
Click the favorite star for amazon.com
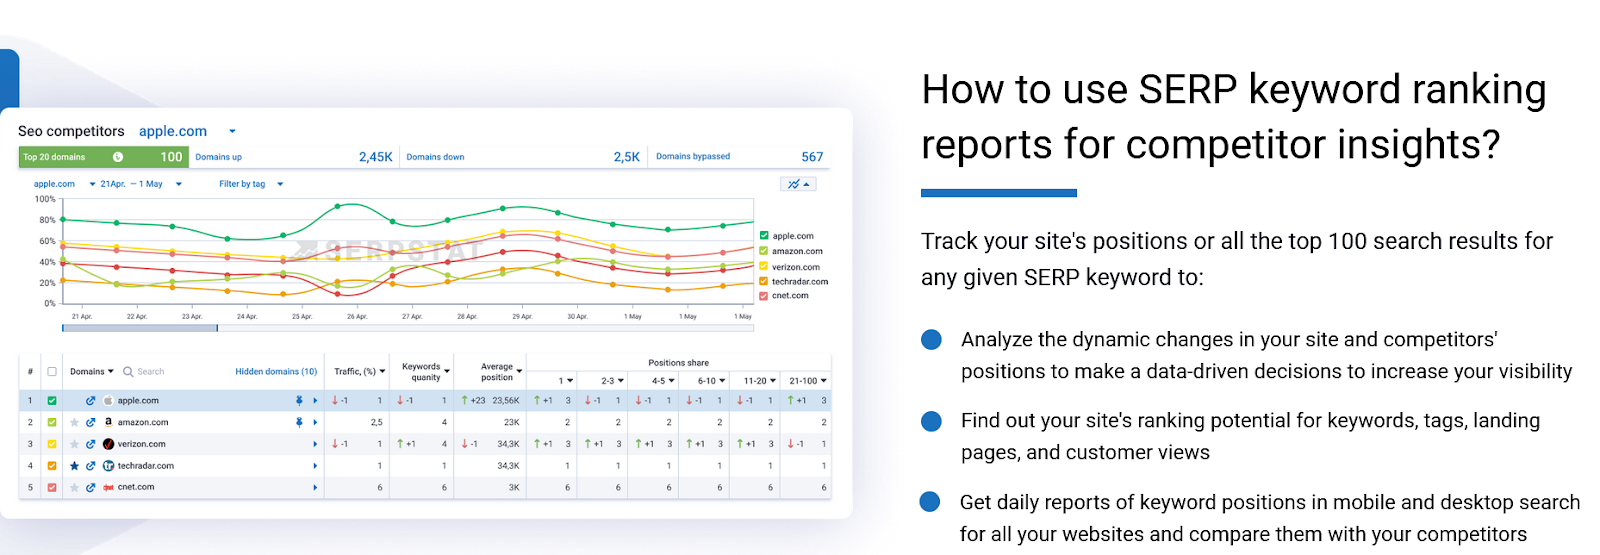[74, 423]
